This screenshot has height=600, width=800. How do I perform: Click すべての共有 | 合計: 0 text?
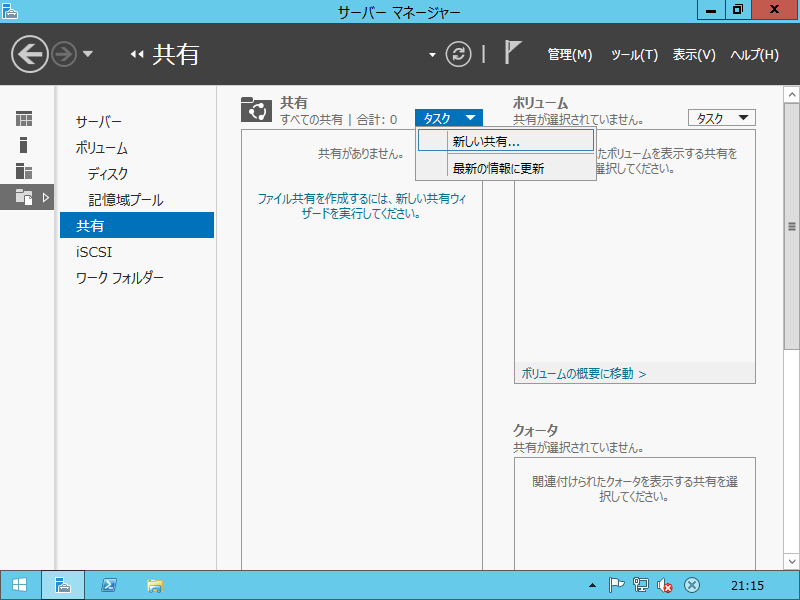click(x=339, y=120)
